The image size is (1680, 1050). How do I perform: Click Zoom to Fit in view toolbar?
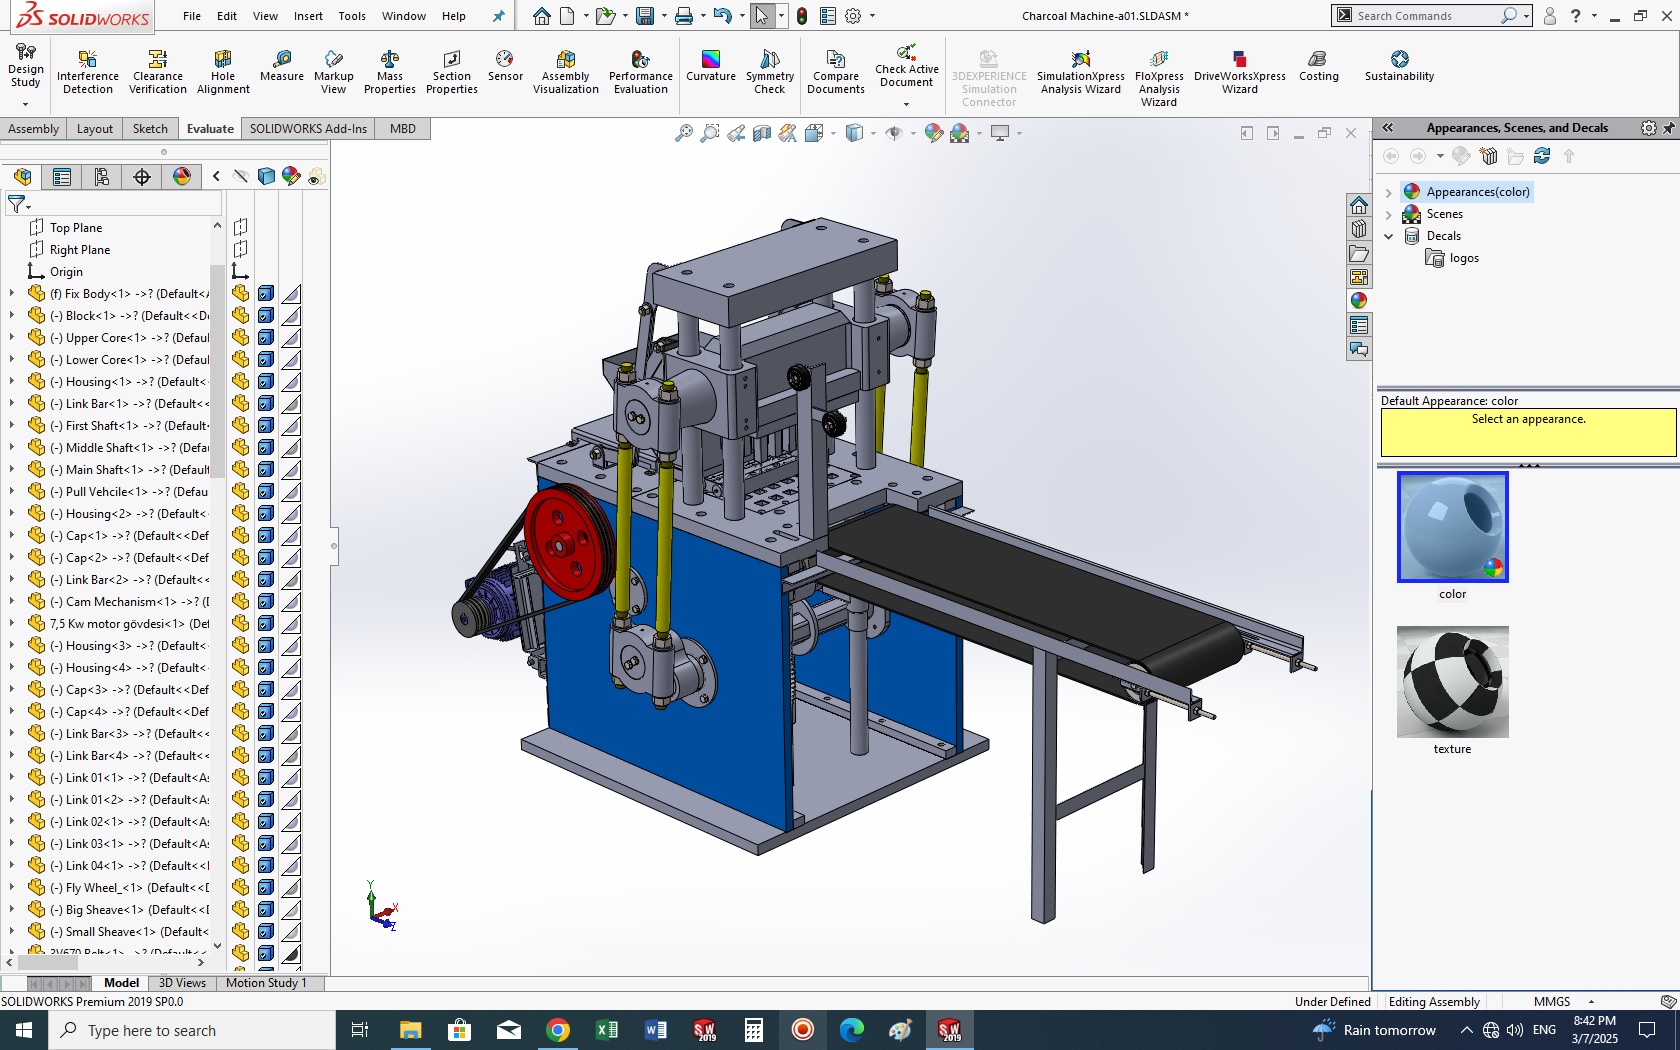coord(684,133)
